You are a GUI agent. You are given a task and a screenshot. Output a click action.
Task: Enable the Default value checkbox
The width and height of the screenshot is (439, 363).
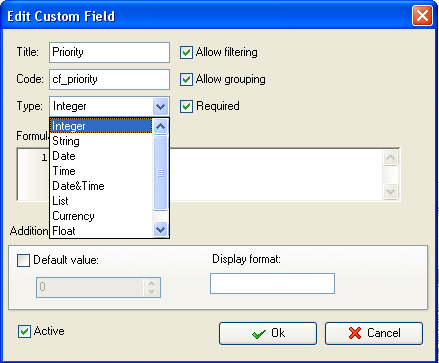pyautogui.click(x=23, y=260)
